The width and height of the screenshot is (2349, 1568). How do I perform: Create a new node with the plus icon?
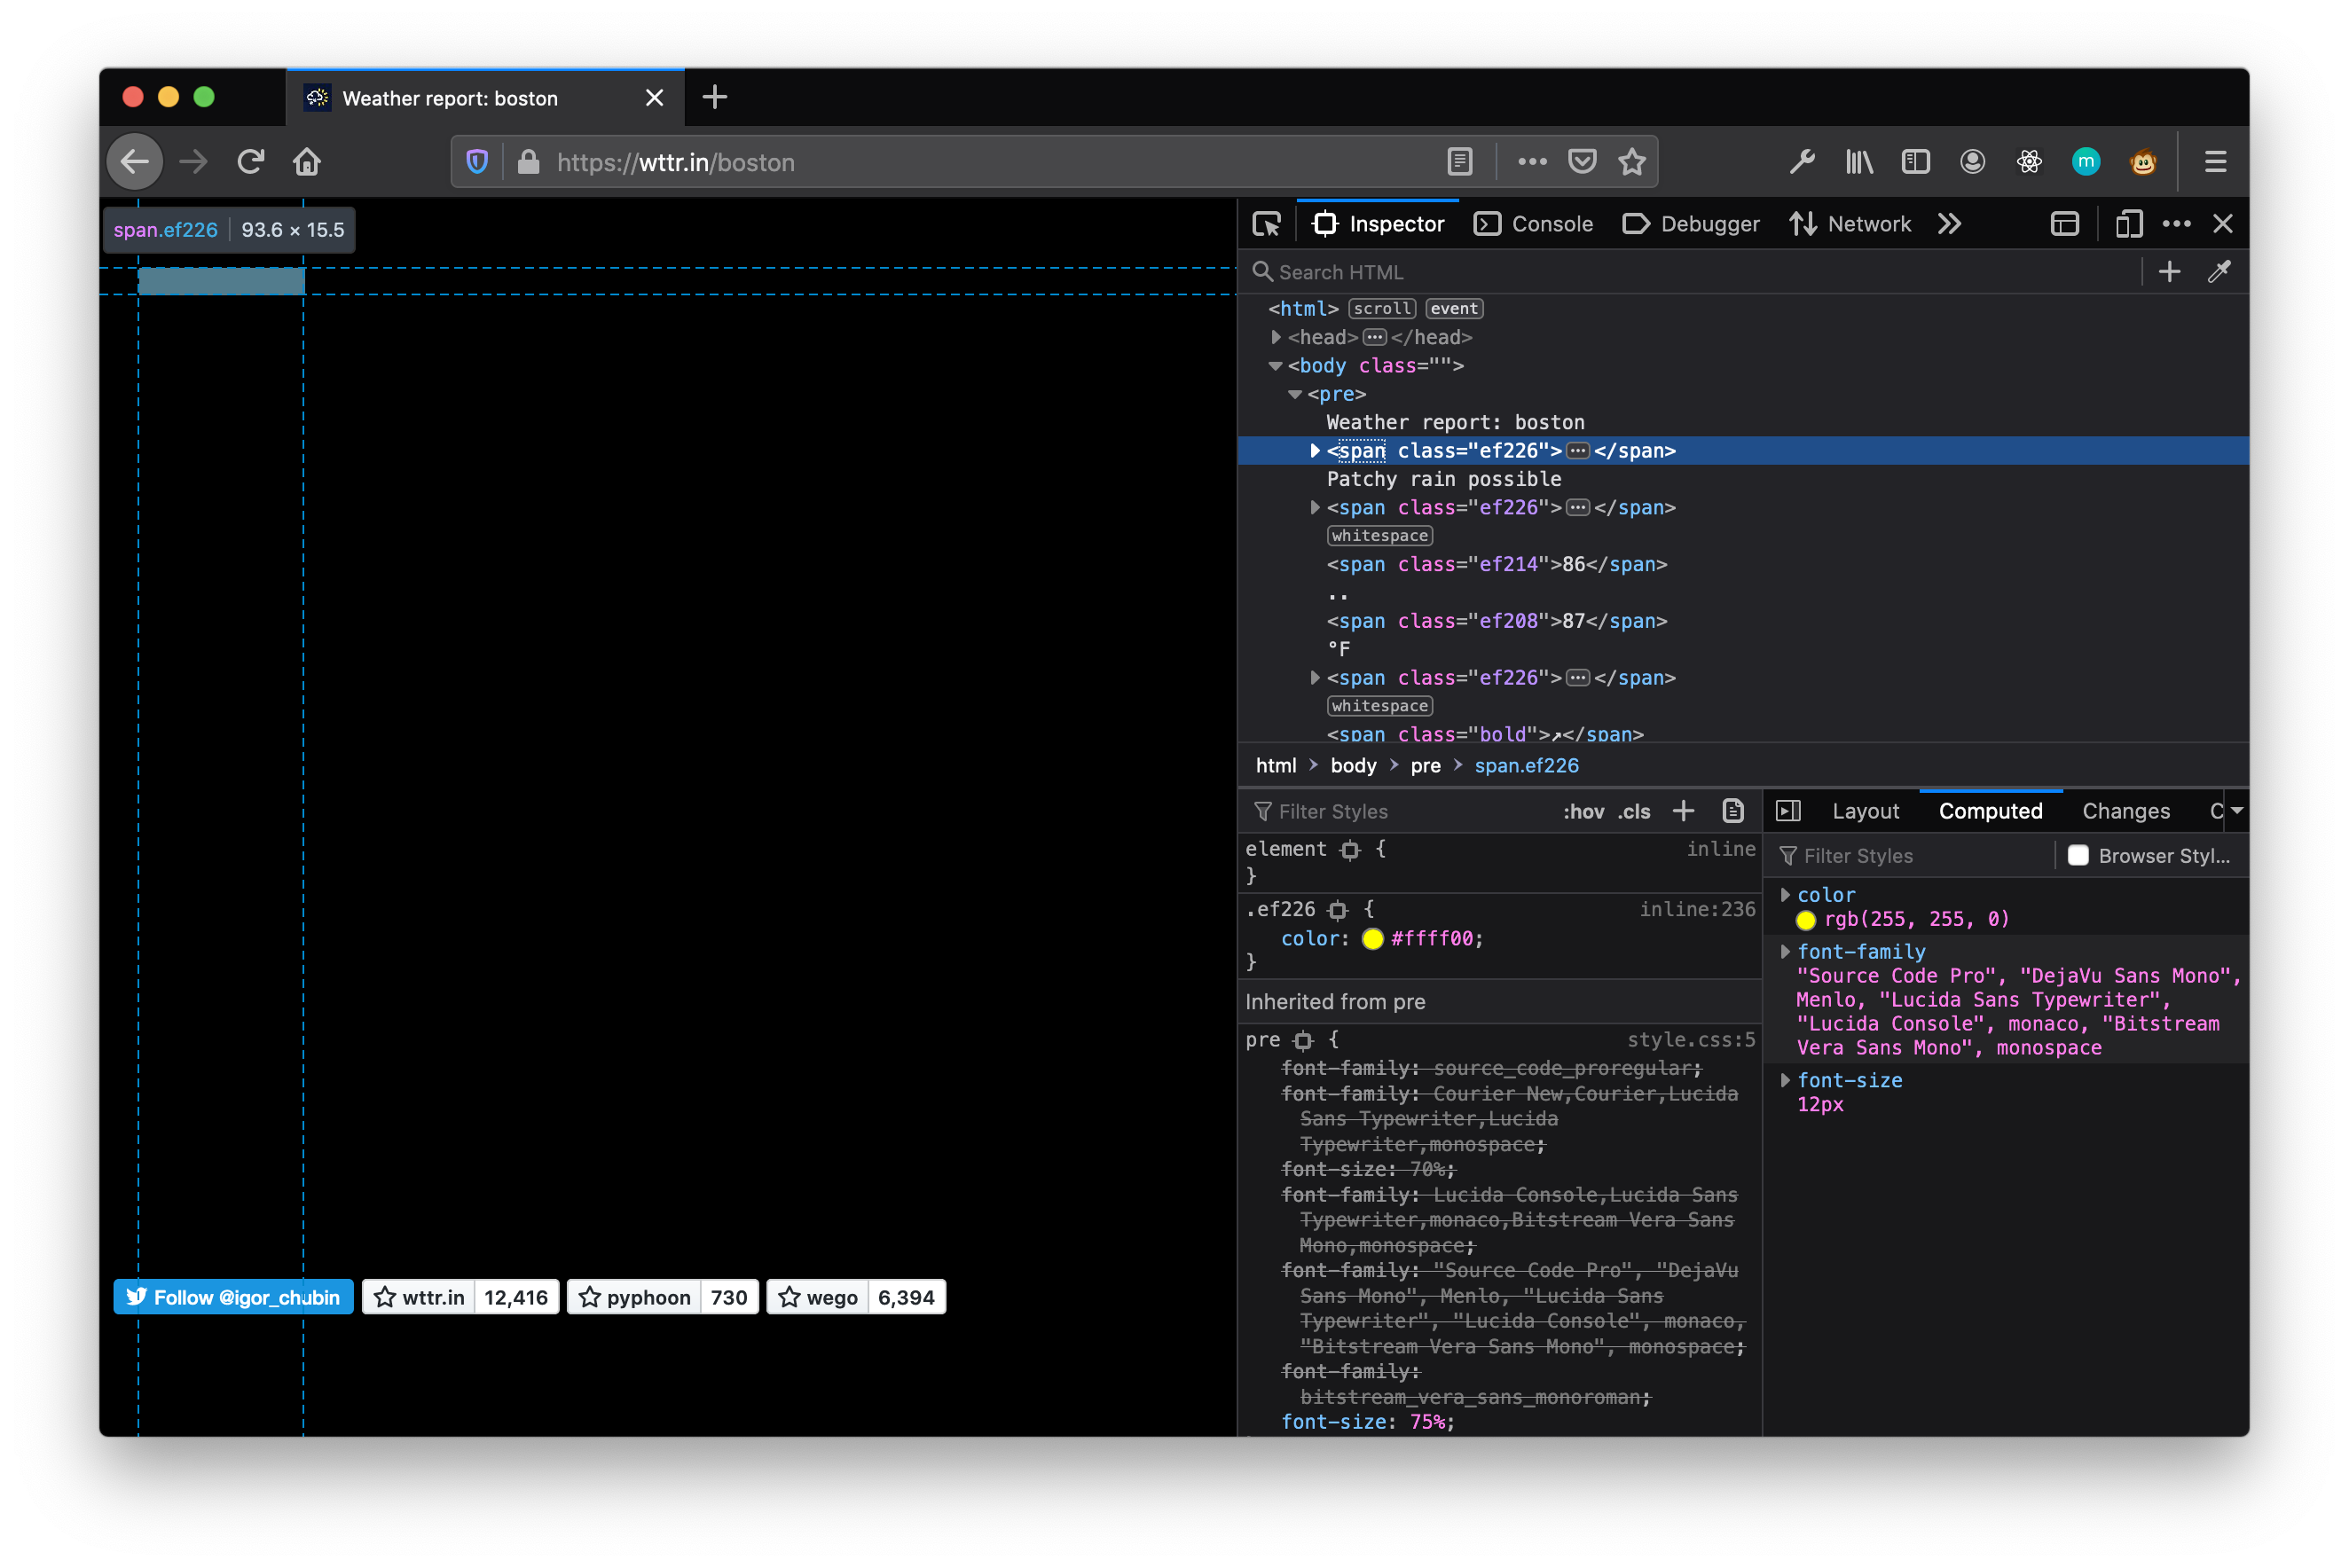(2169, 271)
